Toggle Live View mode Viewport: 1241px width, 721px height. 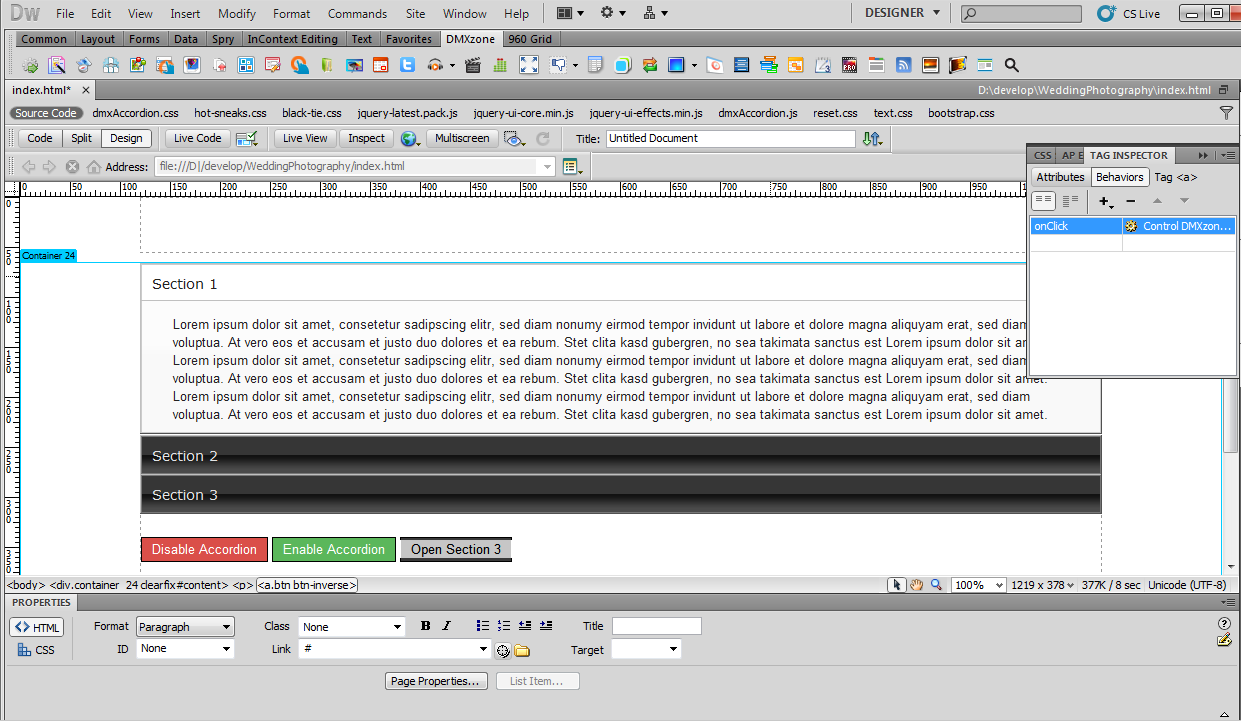(x=305, y=139)
